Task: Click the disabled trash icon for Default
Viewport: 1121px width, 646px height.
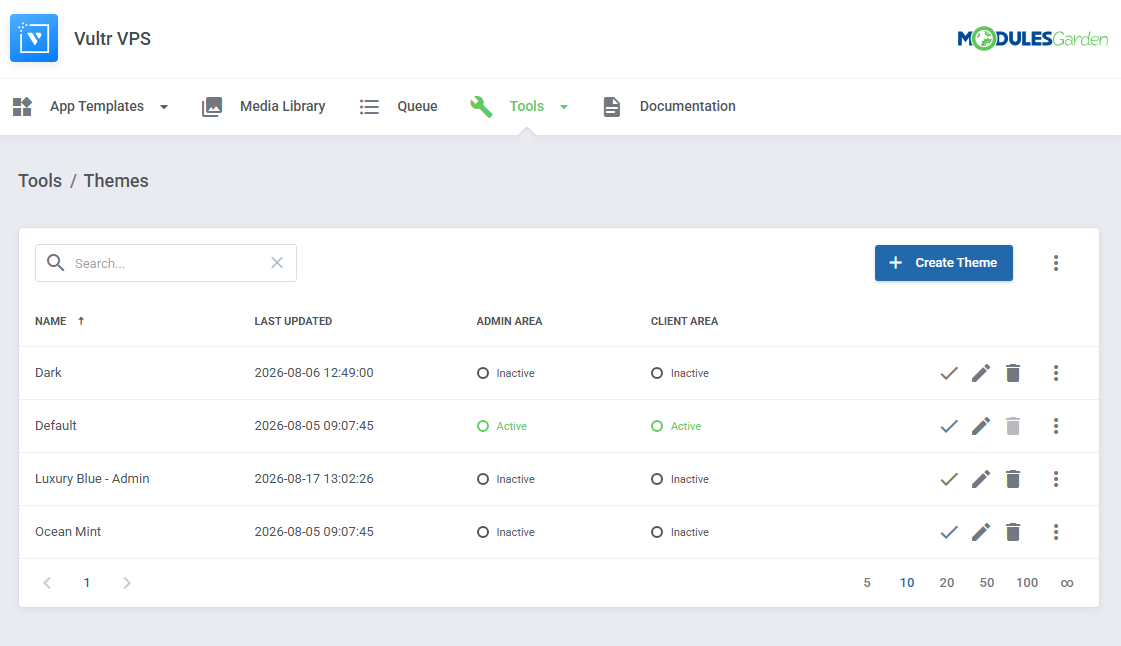Action: point(1013,426)
